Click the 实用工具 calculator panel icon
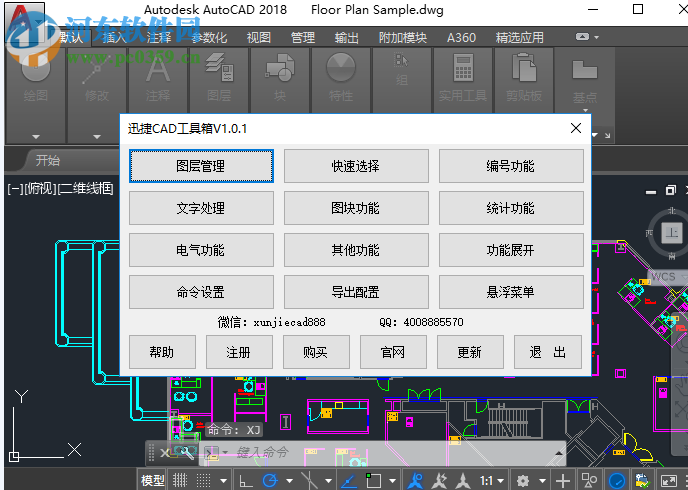The image size is (688, 490). pos(463,67)
